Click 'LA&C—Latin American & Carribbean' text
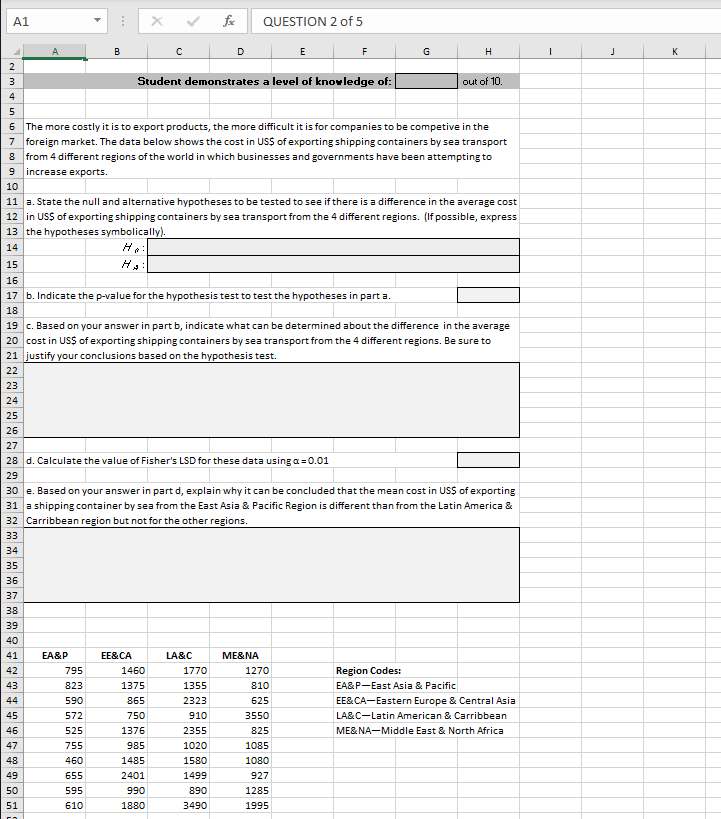This screenshot has height=819, width=721. [x=421, y=716]
